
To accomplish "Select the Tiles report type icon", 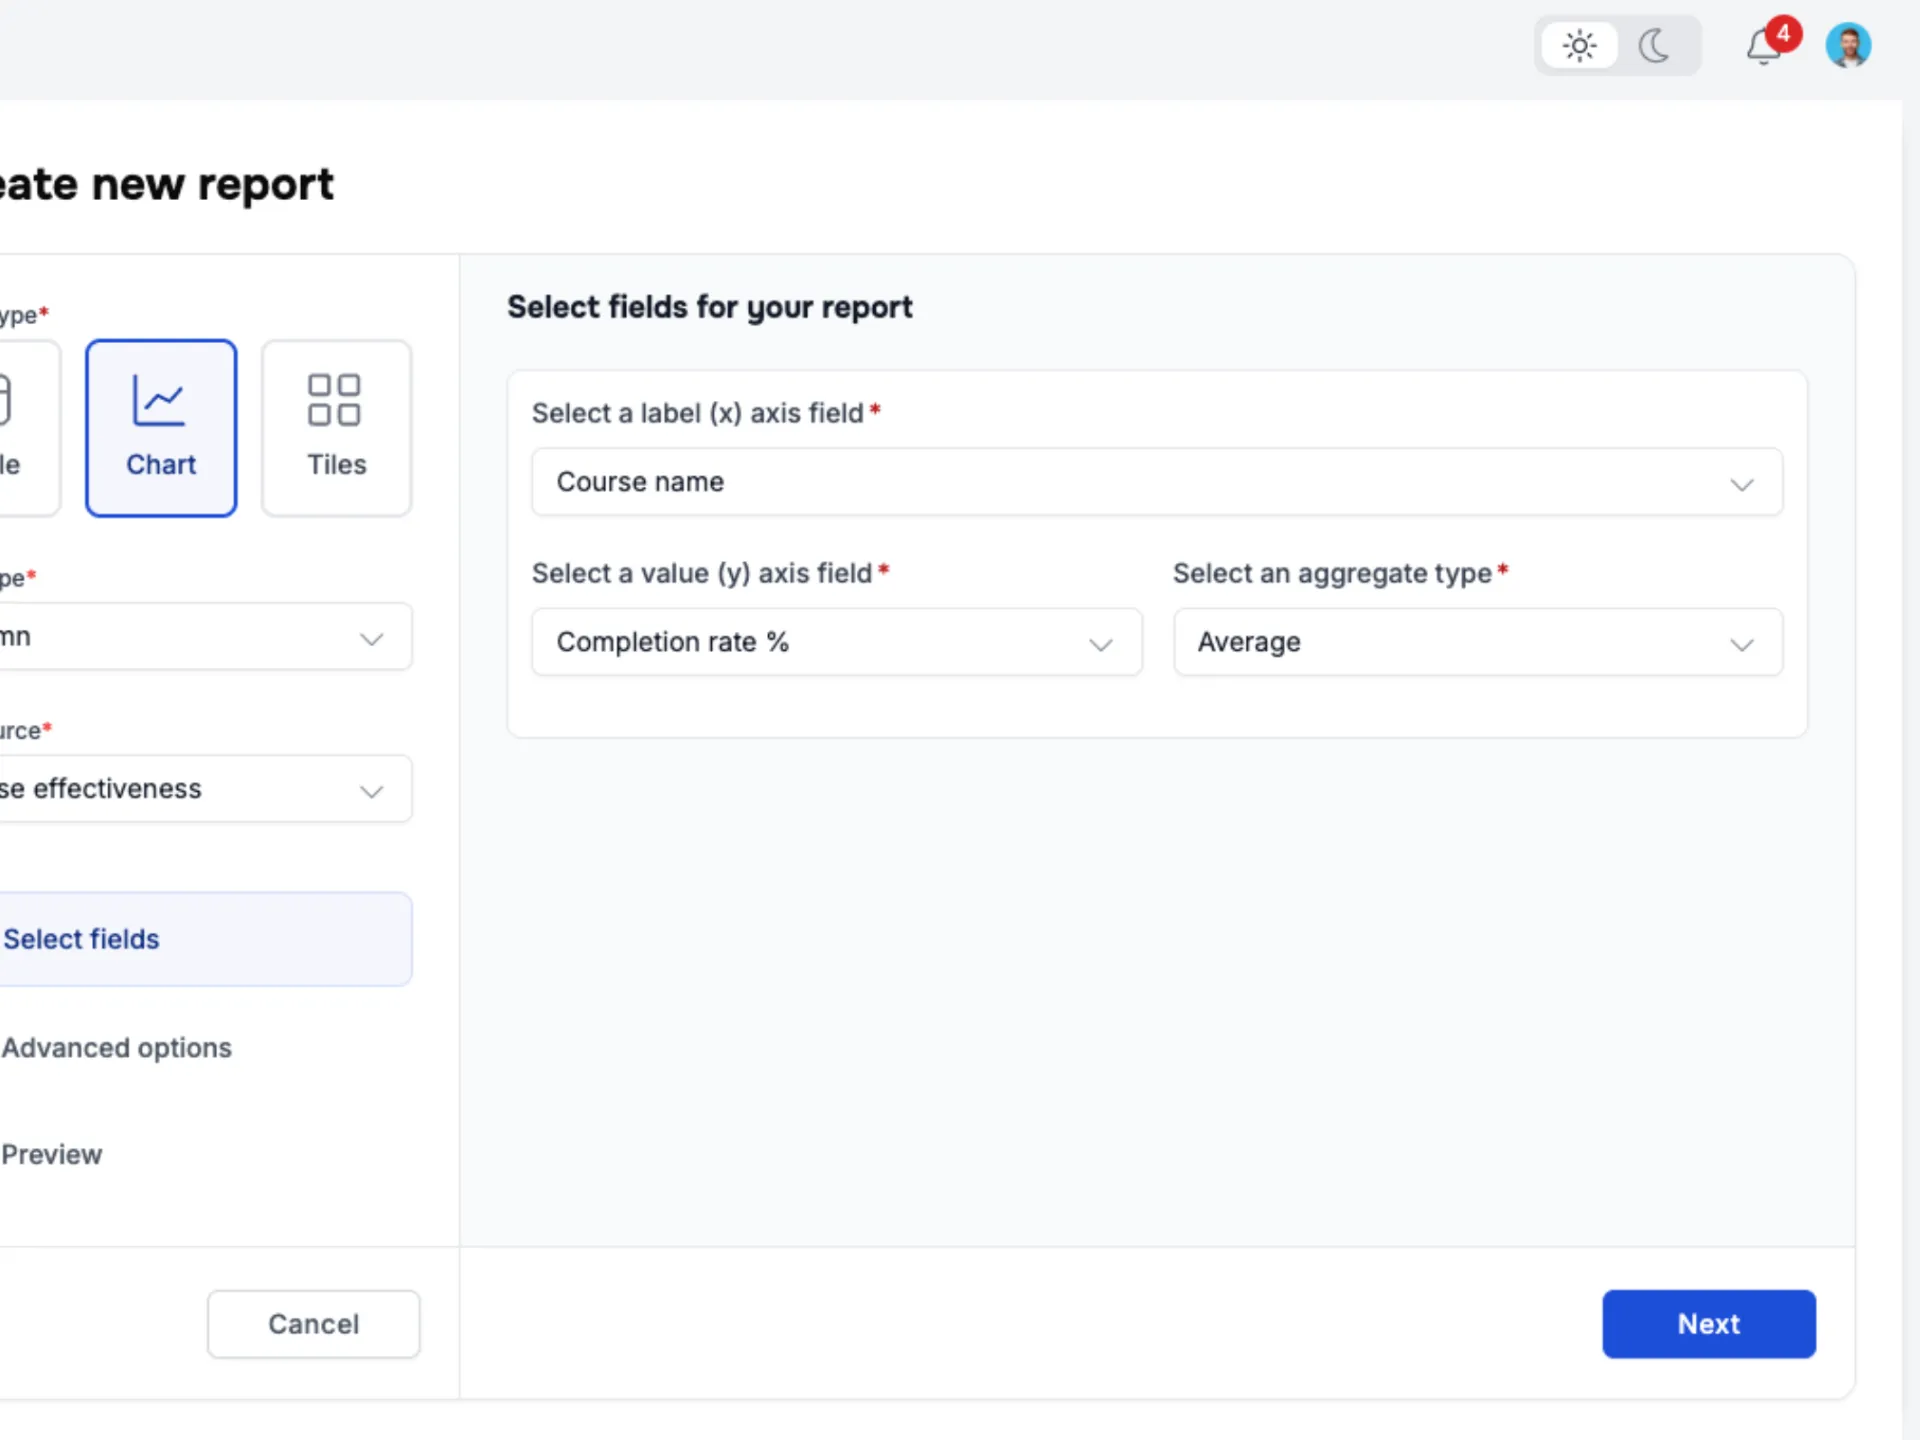I will pos(336,428).
